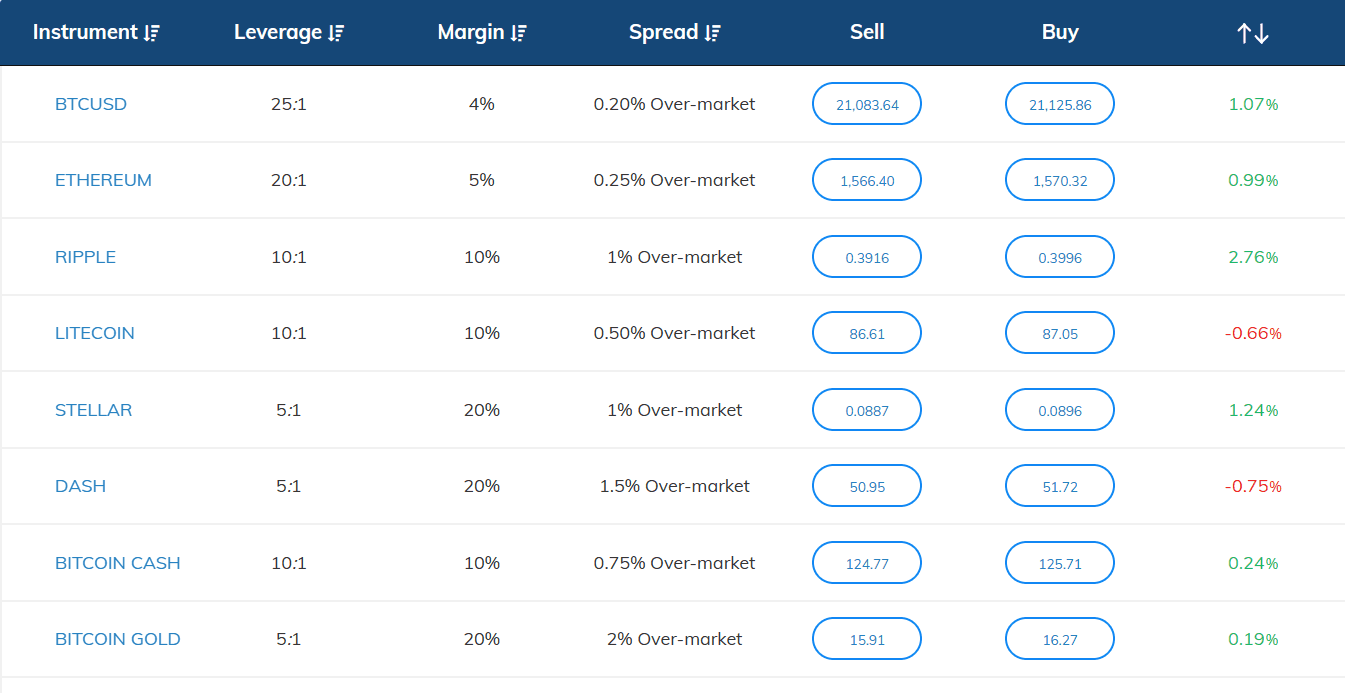Sell Litecoin at 86.61

tap(867, 333)
